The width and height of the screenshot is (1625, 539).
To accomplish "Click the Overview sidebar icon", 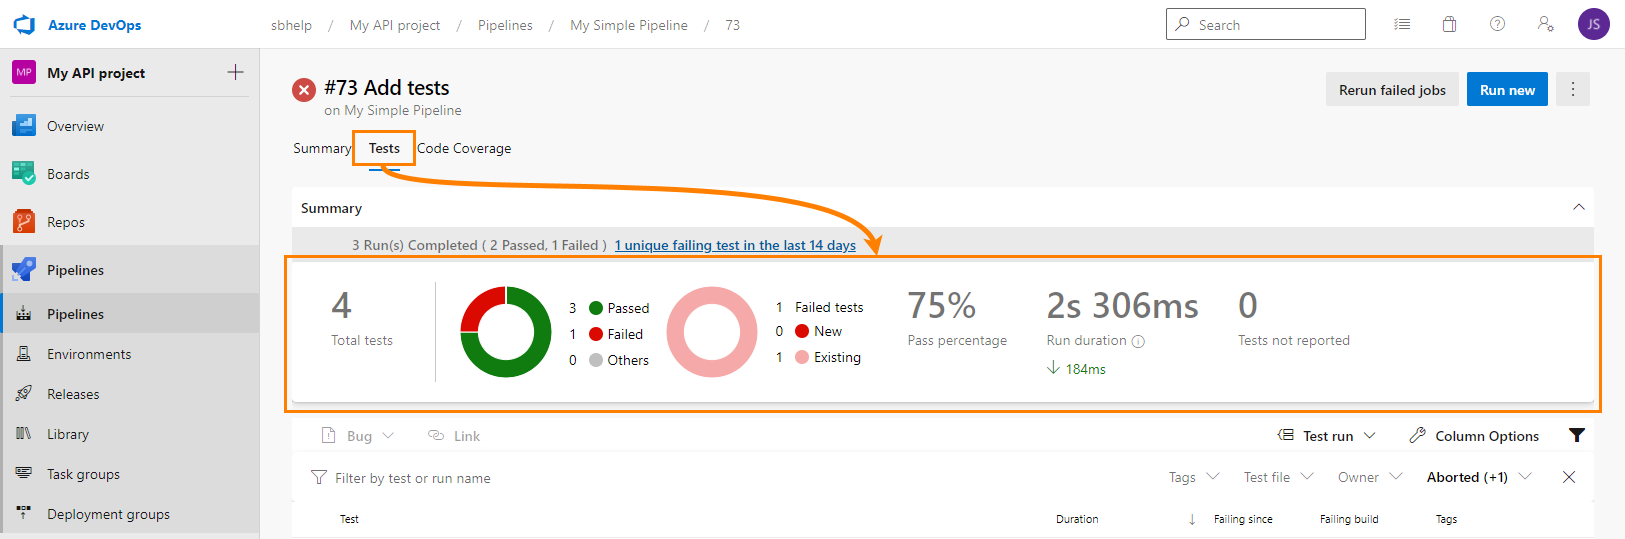I will (x=24, y=126).
